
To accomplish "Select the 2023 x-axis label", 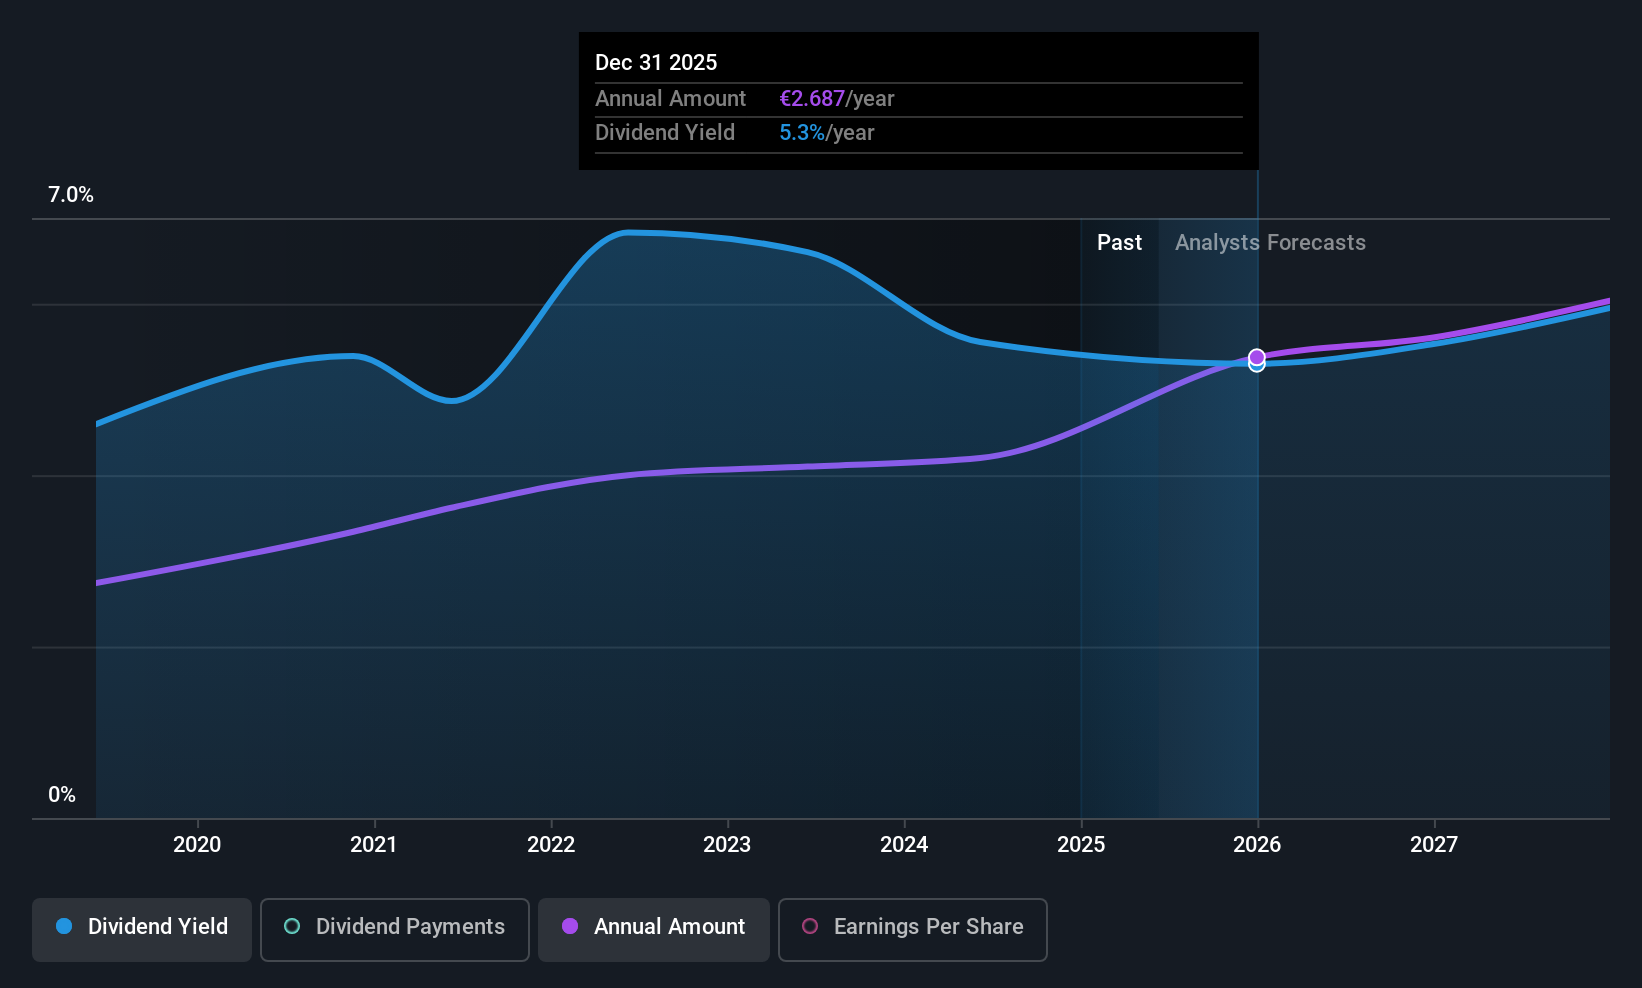I will tap(727, 844).
